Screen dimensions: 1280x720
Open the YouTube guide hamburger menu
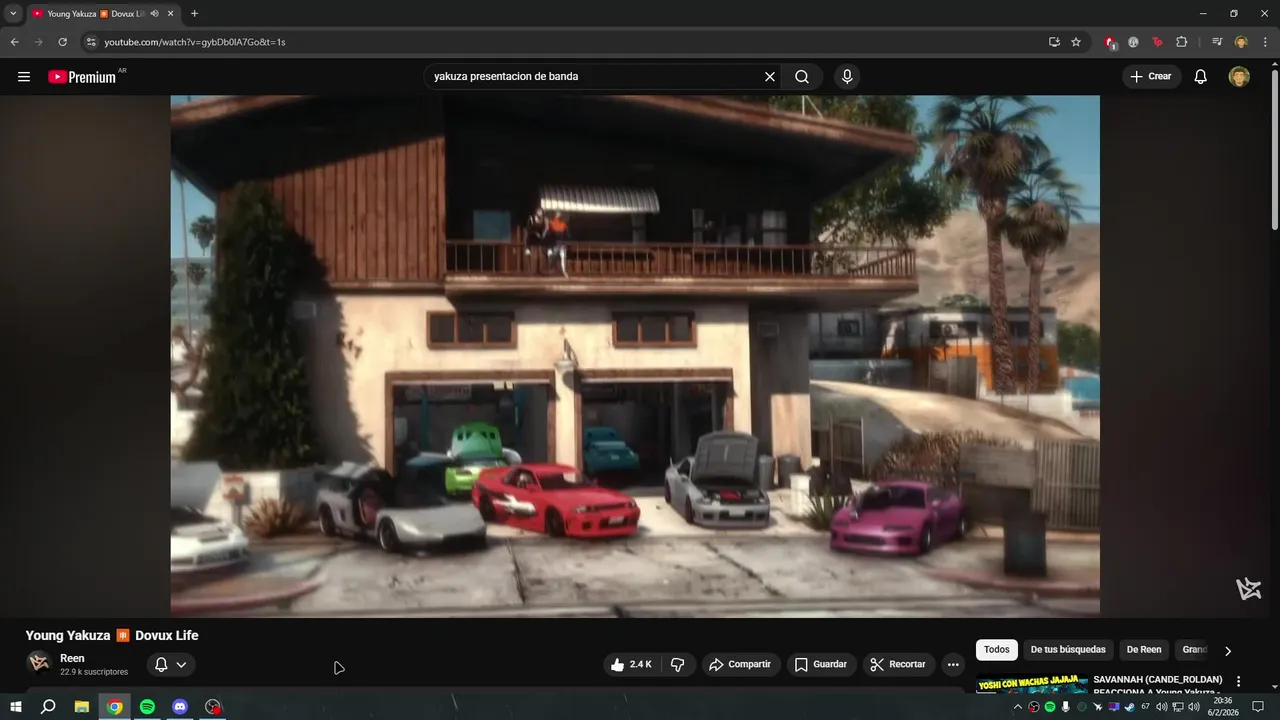(24, 77)
